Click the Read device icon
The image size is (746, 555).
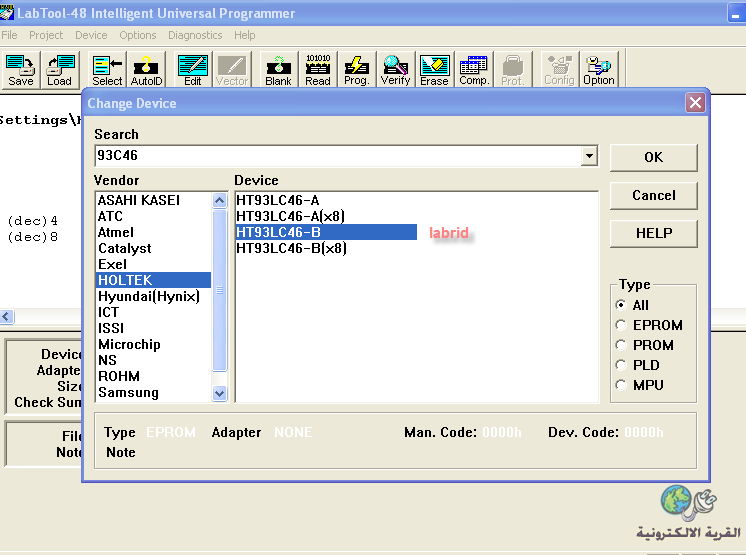click(318, 69)
